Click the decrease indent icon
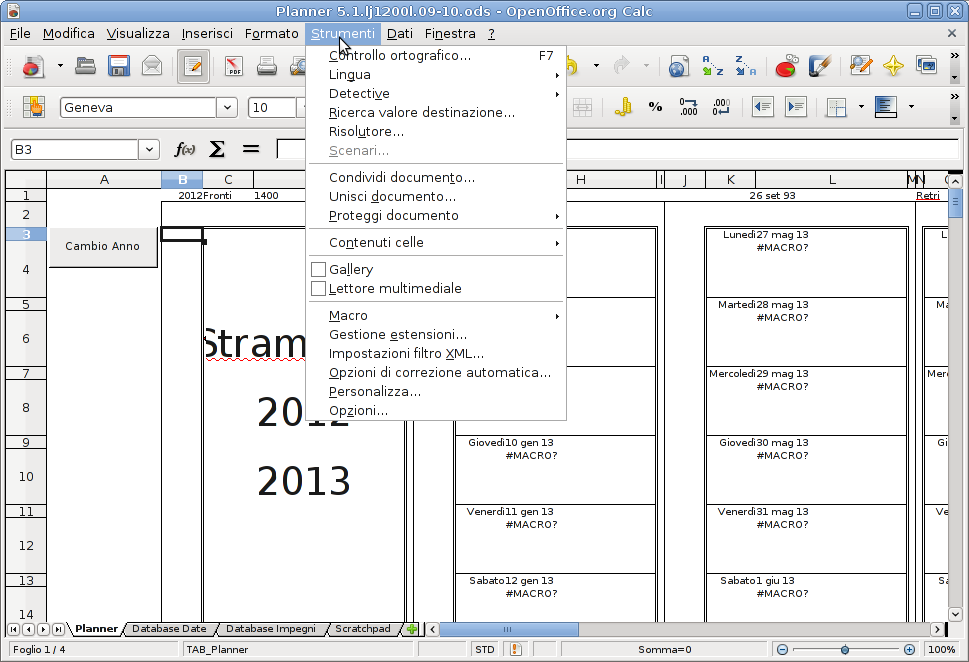 coord(763,107)
